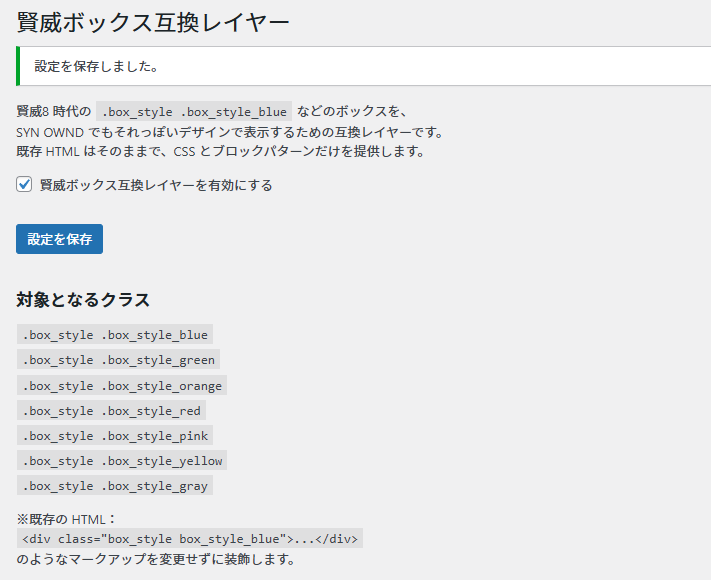Select the .box_style_green class code entry
Image resolution: width=711 pixels, height=580 pixels.
click(x=118, y=360)
